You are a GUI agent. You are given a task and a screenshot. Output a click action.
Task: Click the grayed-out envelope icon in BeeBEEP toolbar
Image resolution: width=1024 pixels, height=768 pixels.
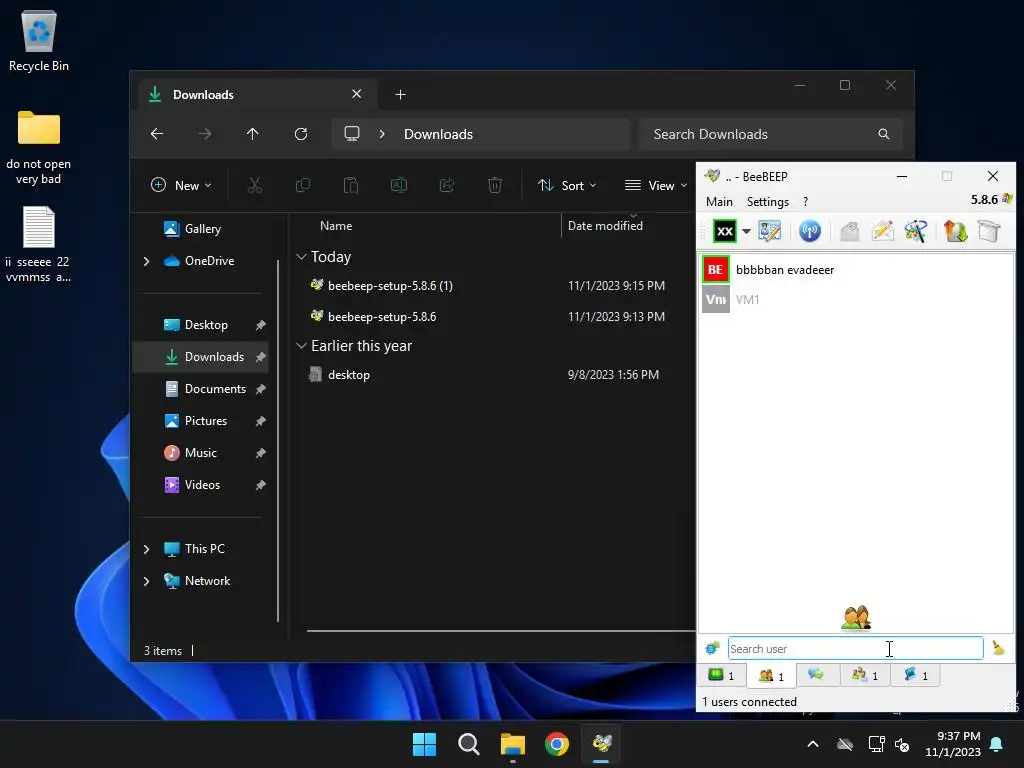[850, 231]
